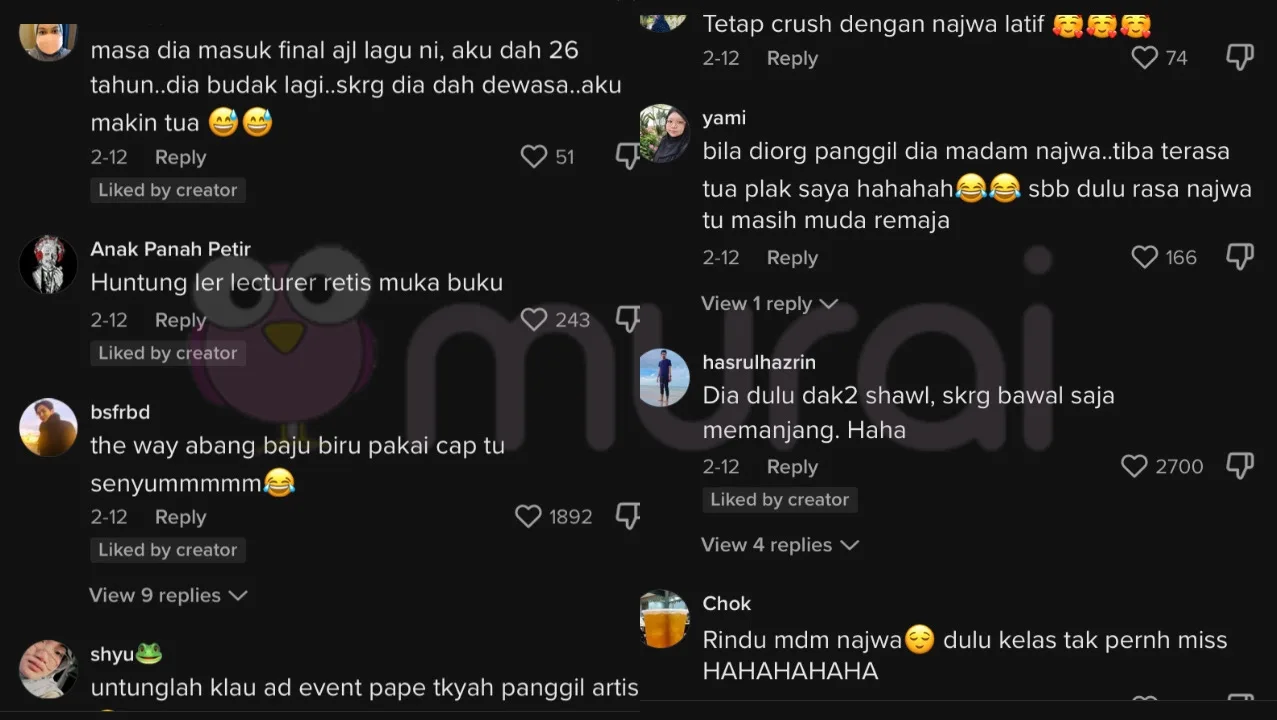Image resolution: width=1277 pixels, height=720 pixels.
Task: Dislike hasrulhazrin's shawl comment
Action: tap(1240, 466)
